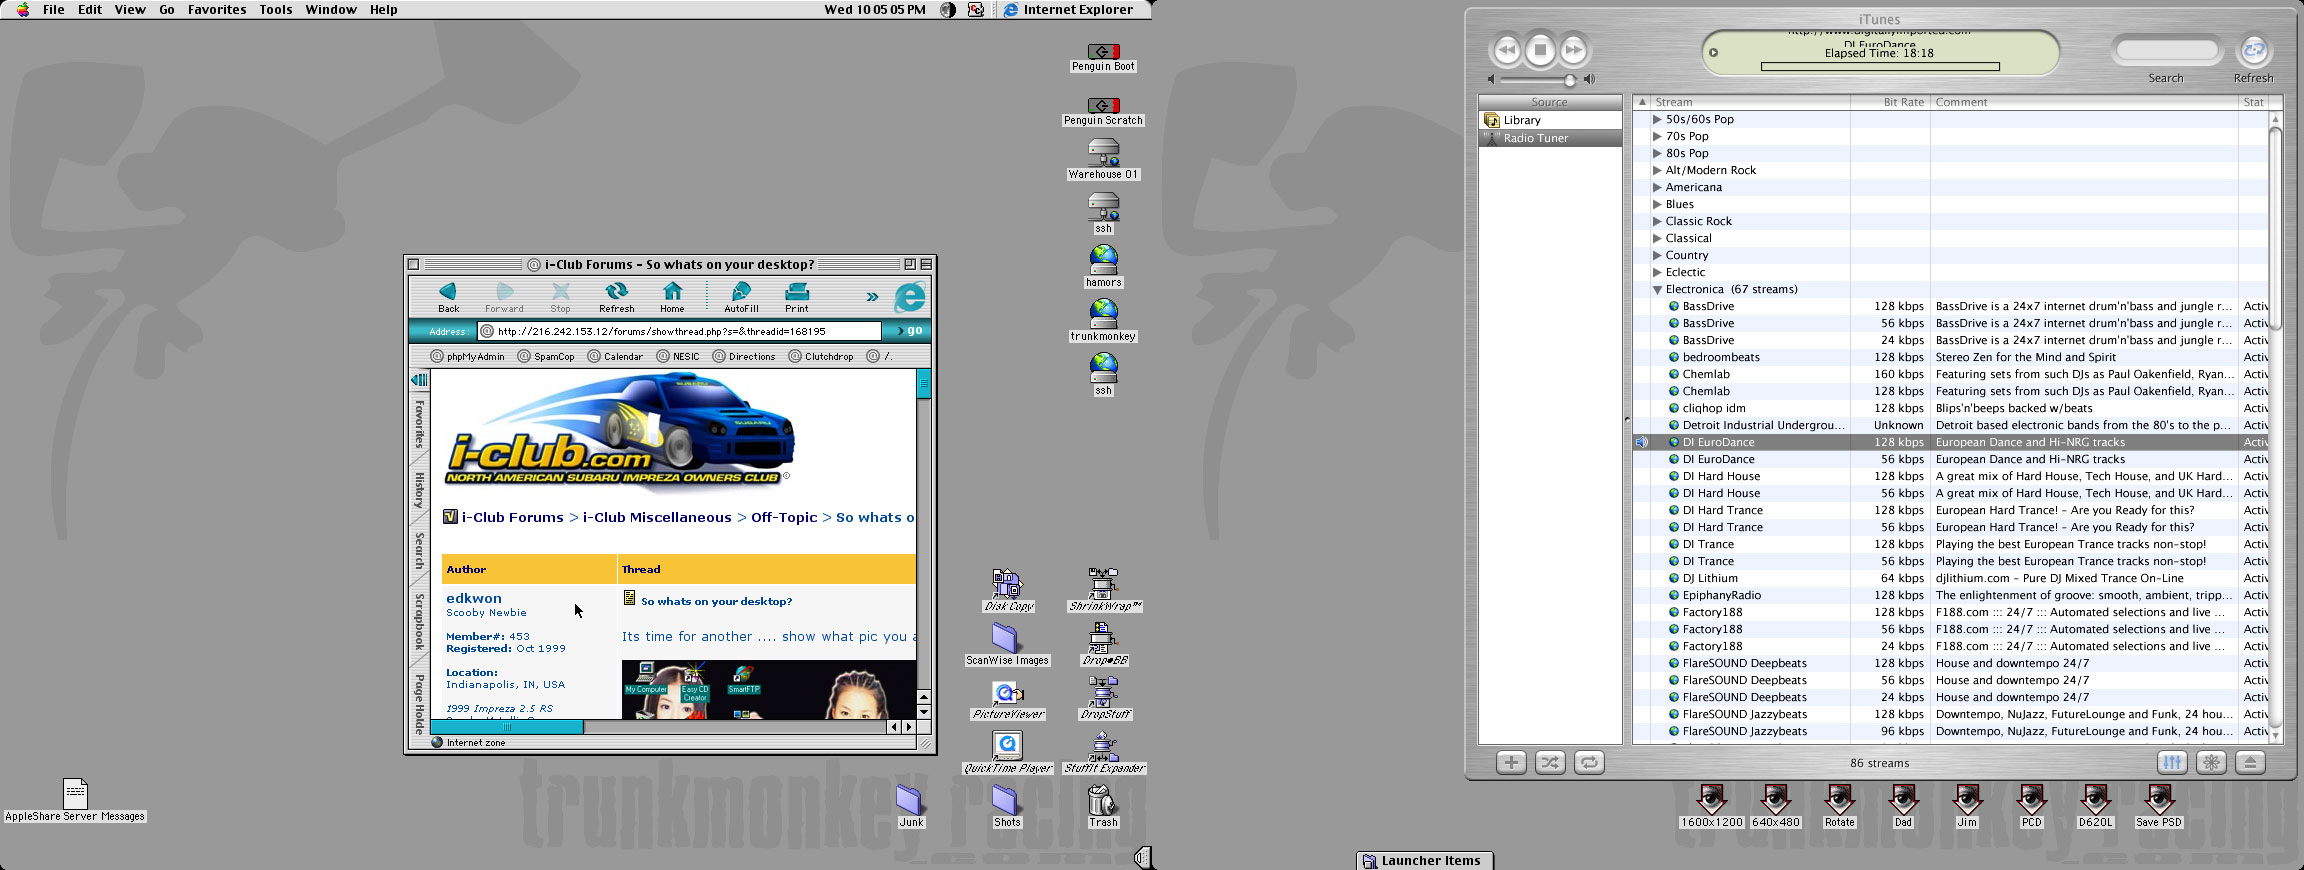Screen dimensions: 2304x870
Task: Click the iTunes add playlist plus button
Action: coord(1511,762)
